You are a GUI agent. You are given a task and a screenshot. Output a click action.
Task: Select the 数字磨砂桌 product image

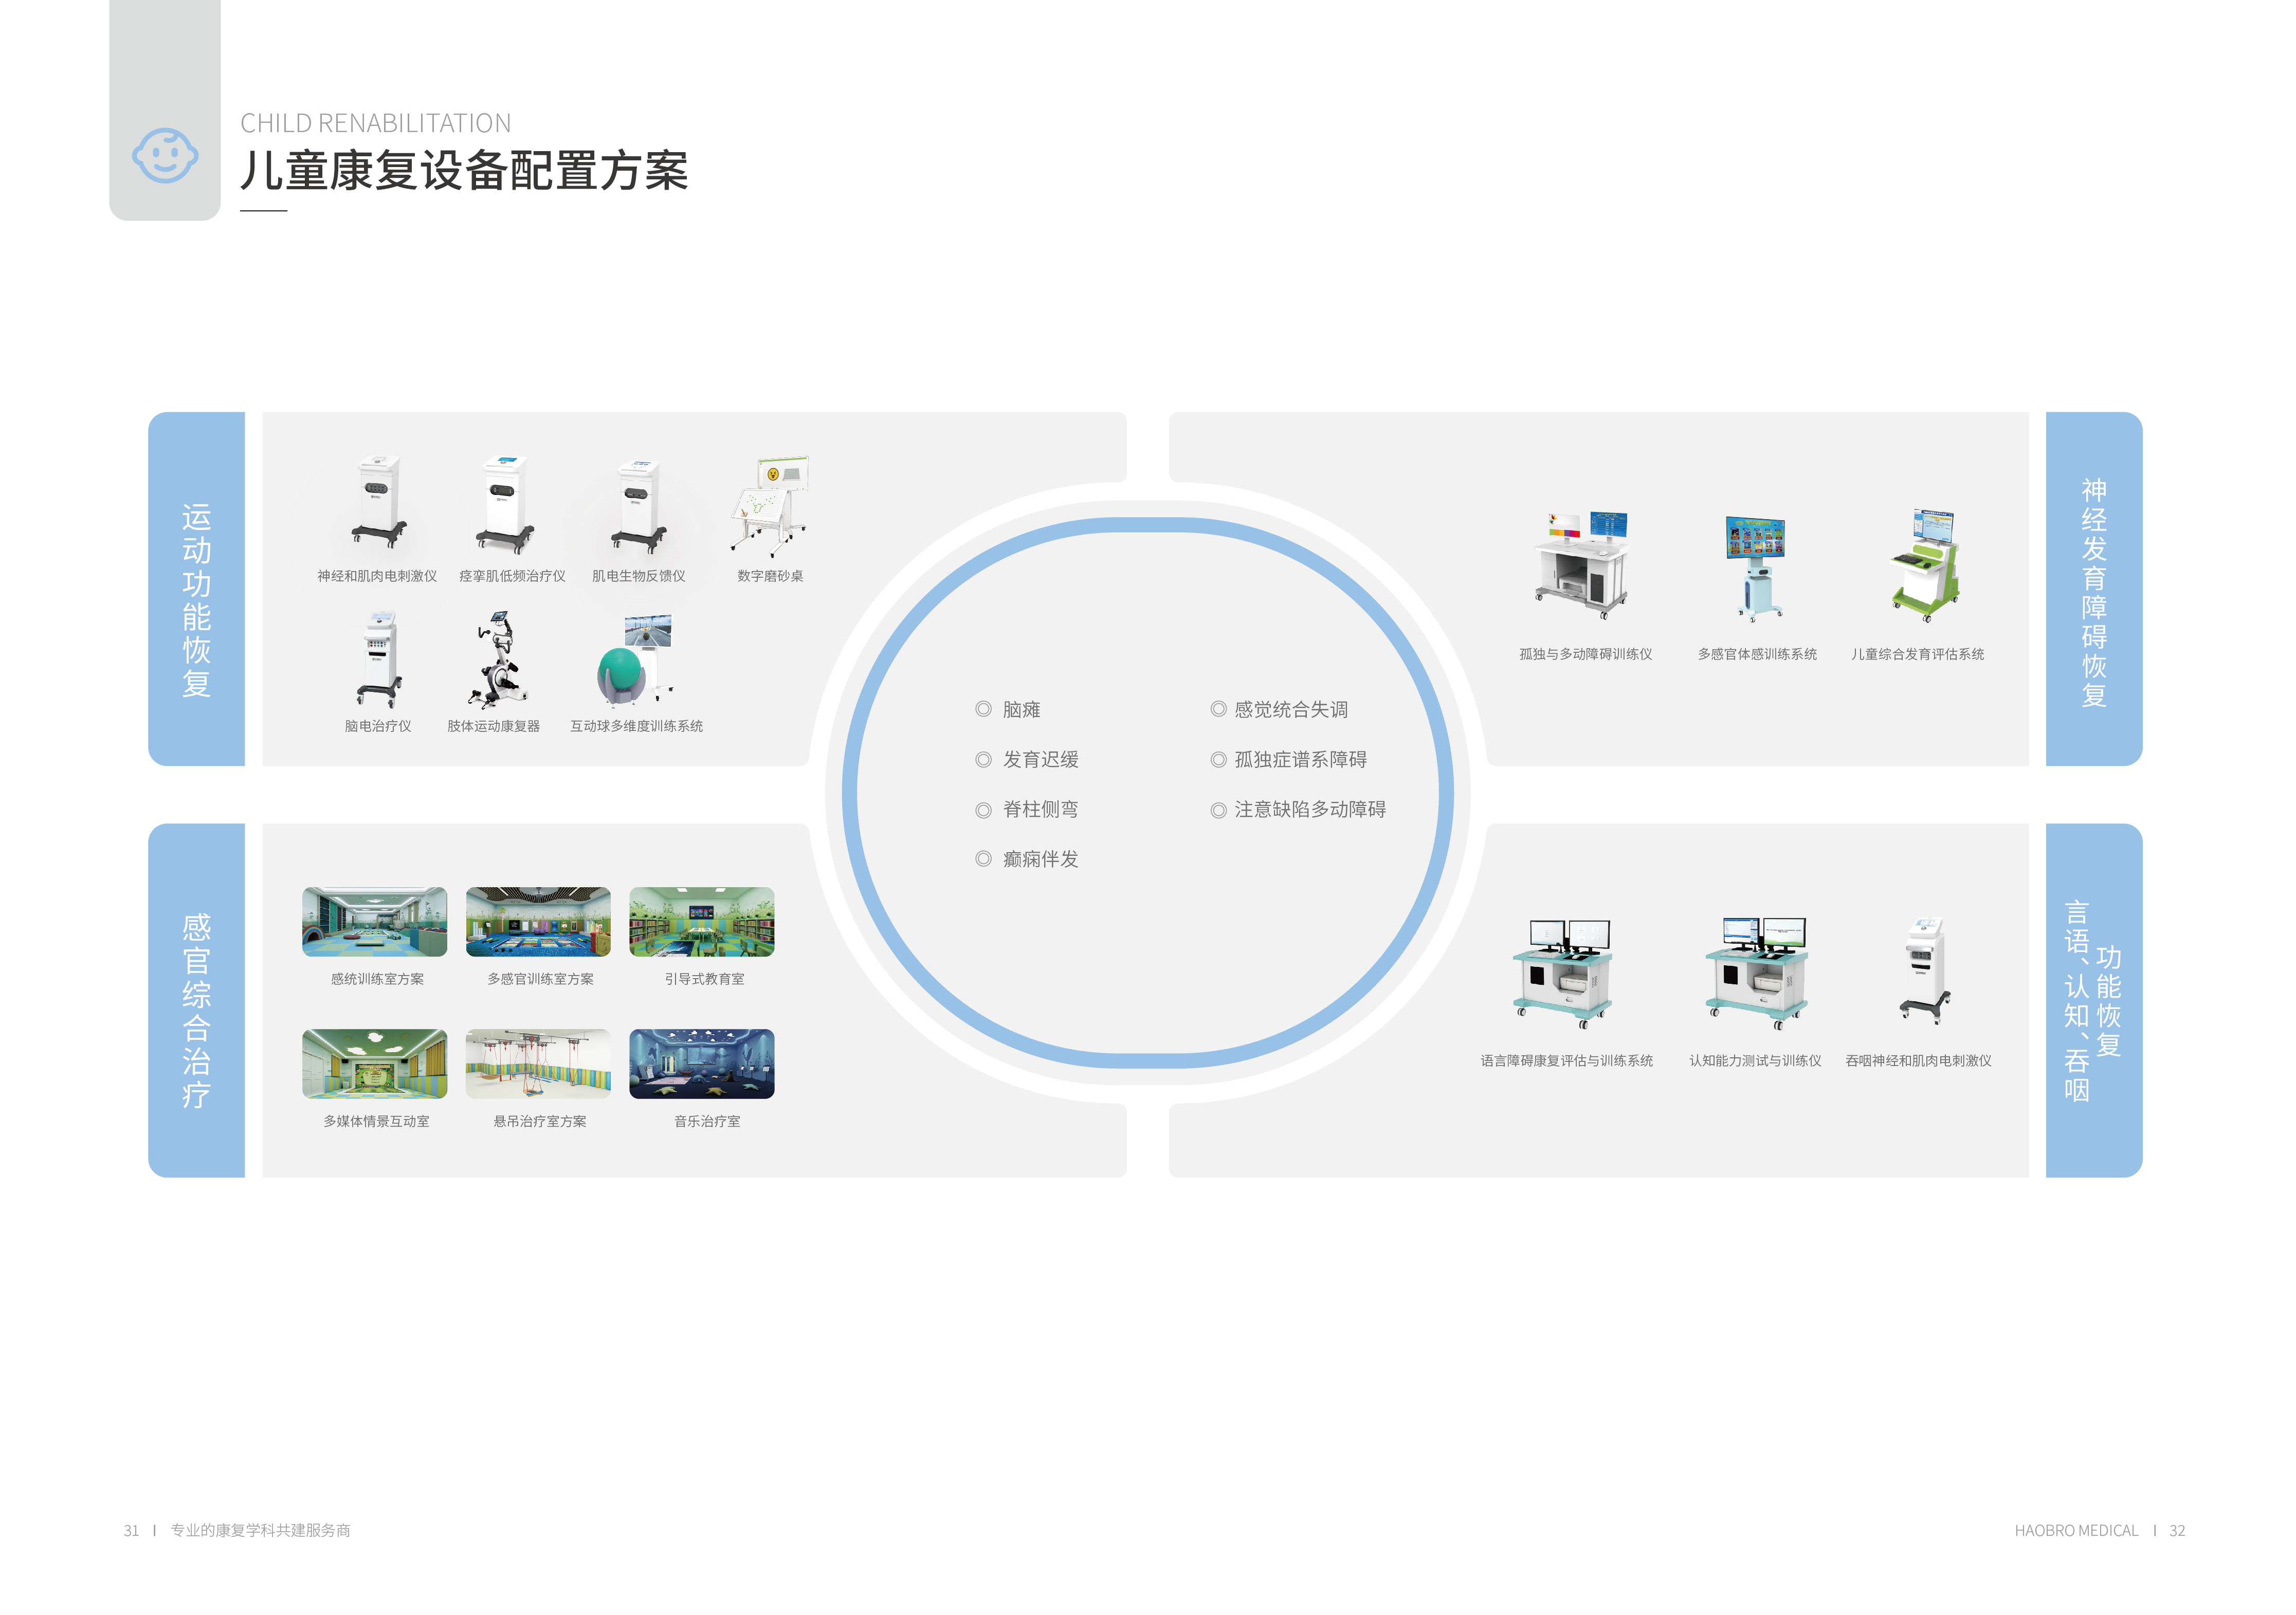coord(769,506)
